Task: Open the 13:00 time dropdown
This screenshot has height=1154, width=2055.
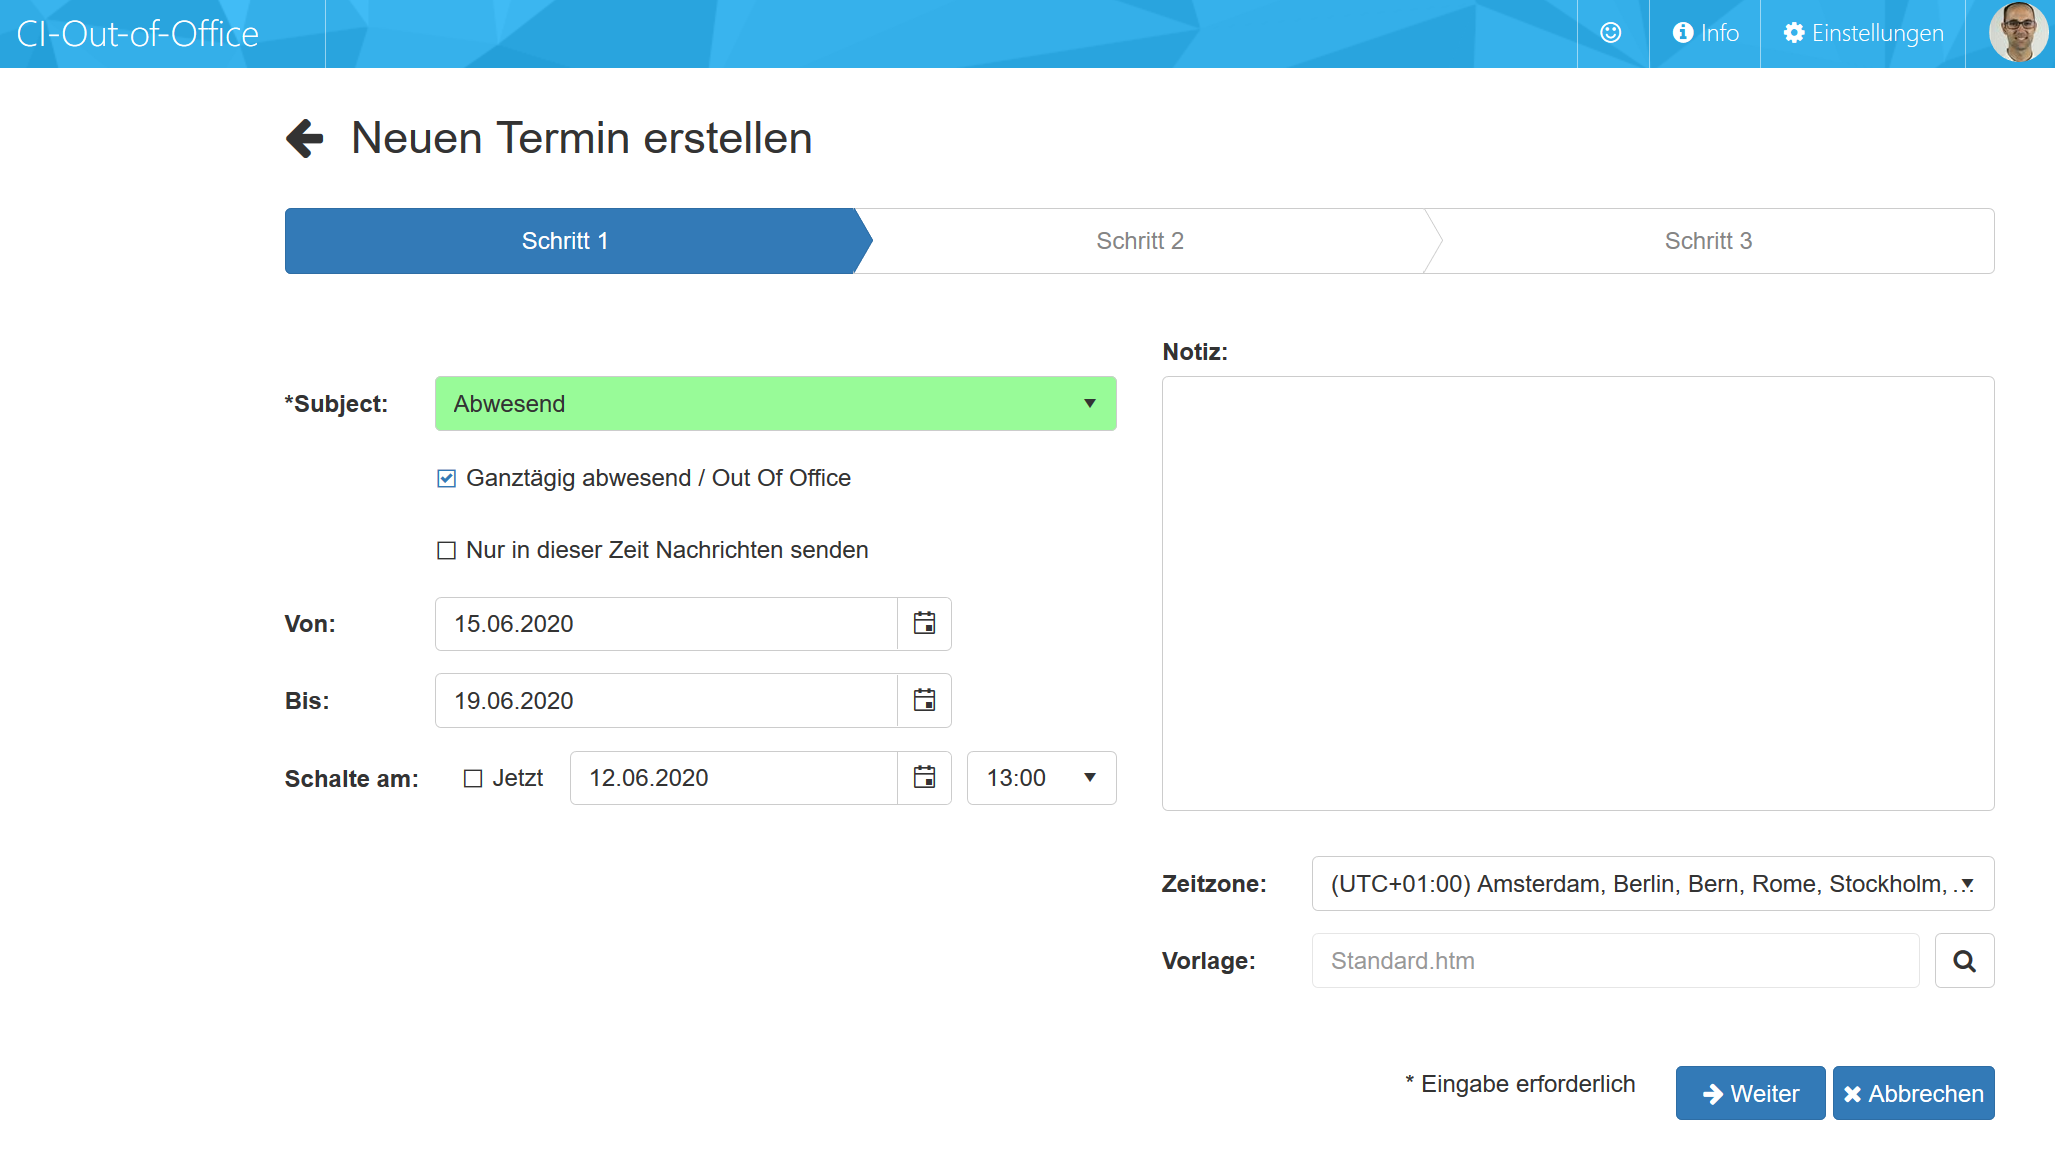Action: click(1041, 778)
